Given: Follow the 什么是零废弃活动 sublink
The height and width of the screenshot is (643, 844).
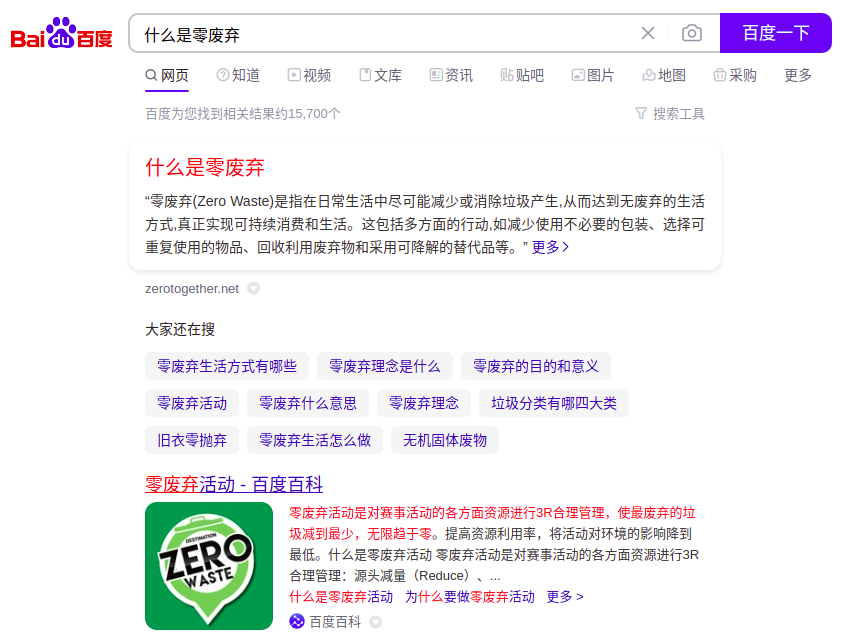Looking at the screenshot, I should [341, 597].
